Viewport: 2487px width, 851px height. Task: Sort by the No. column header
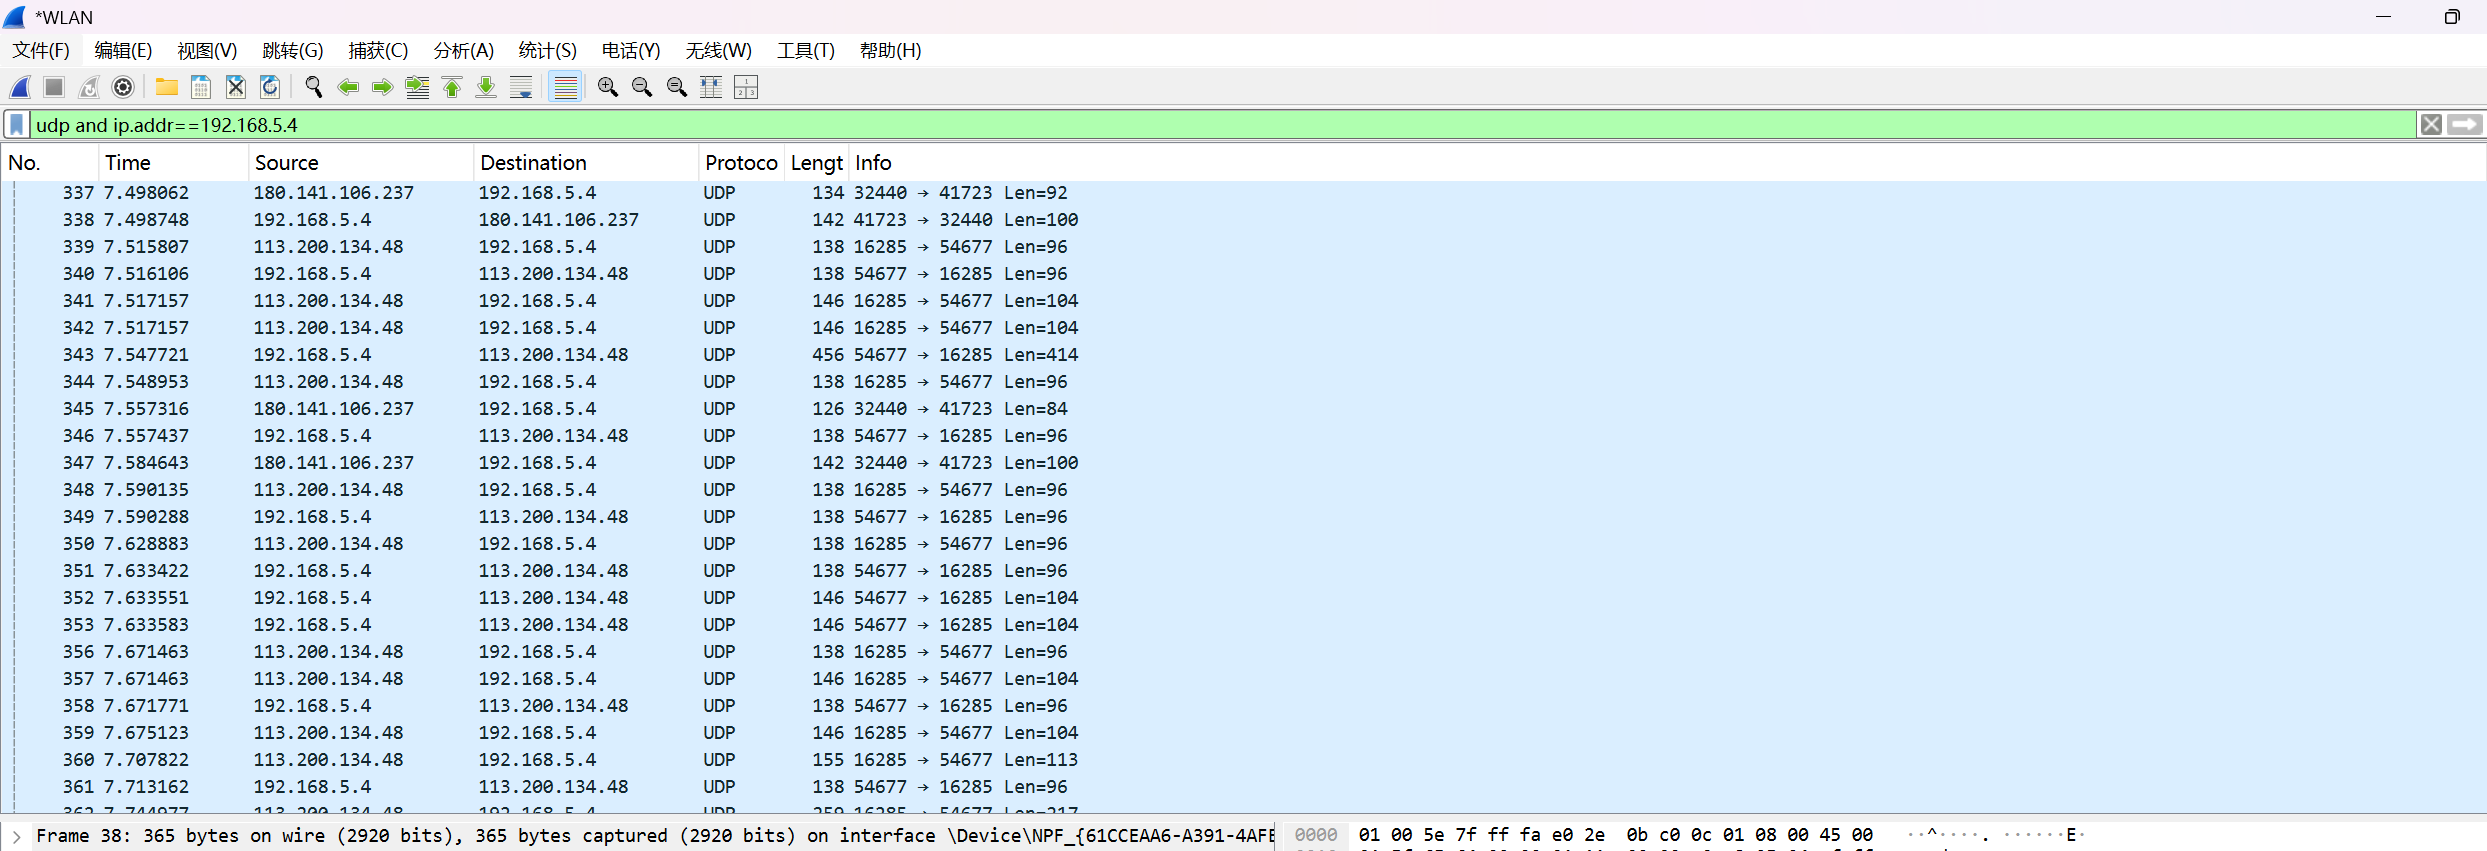pyautogui.click(x=50, y=163)
